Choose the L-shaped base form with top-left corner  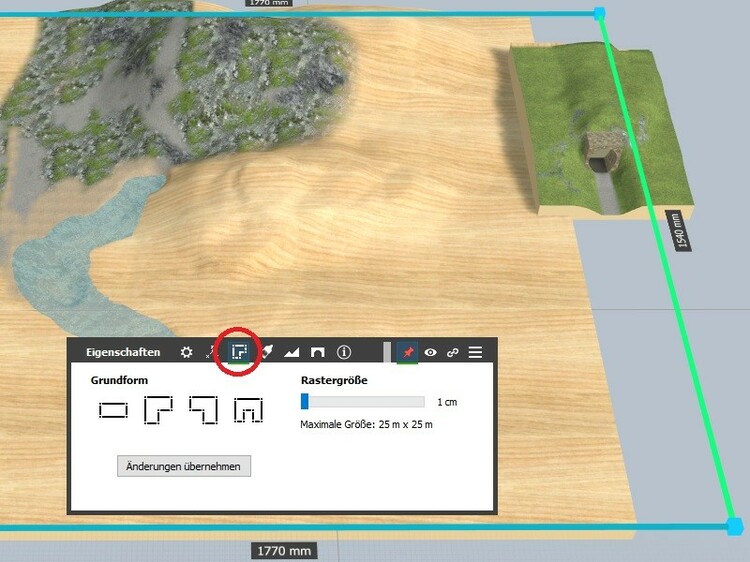pyautogui.click(x=158, y=410)
